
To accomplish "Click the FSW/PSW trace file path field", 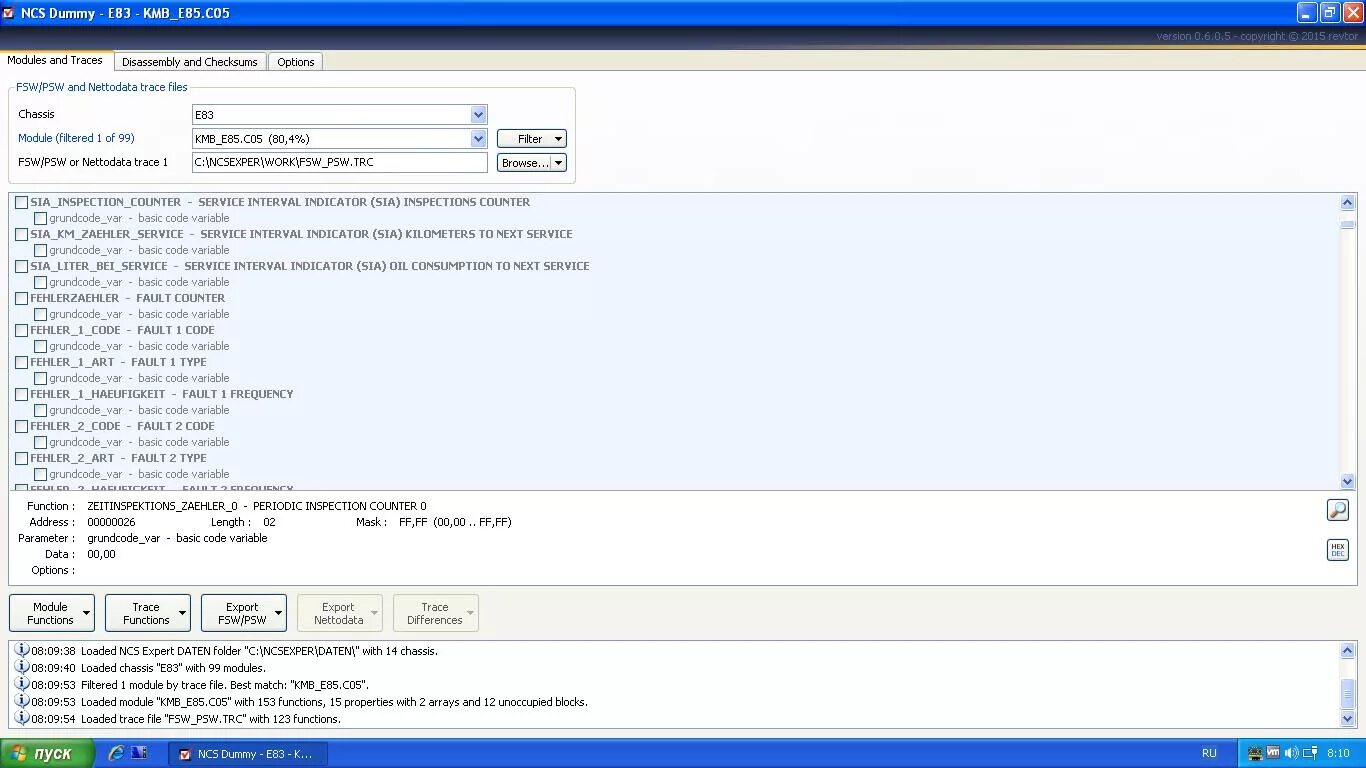I will pos(340,162).
